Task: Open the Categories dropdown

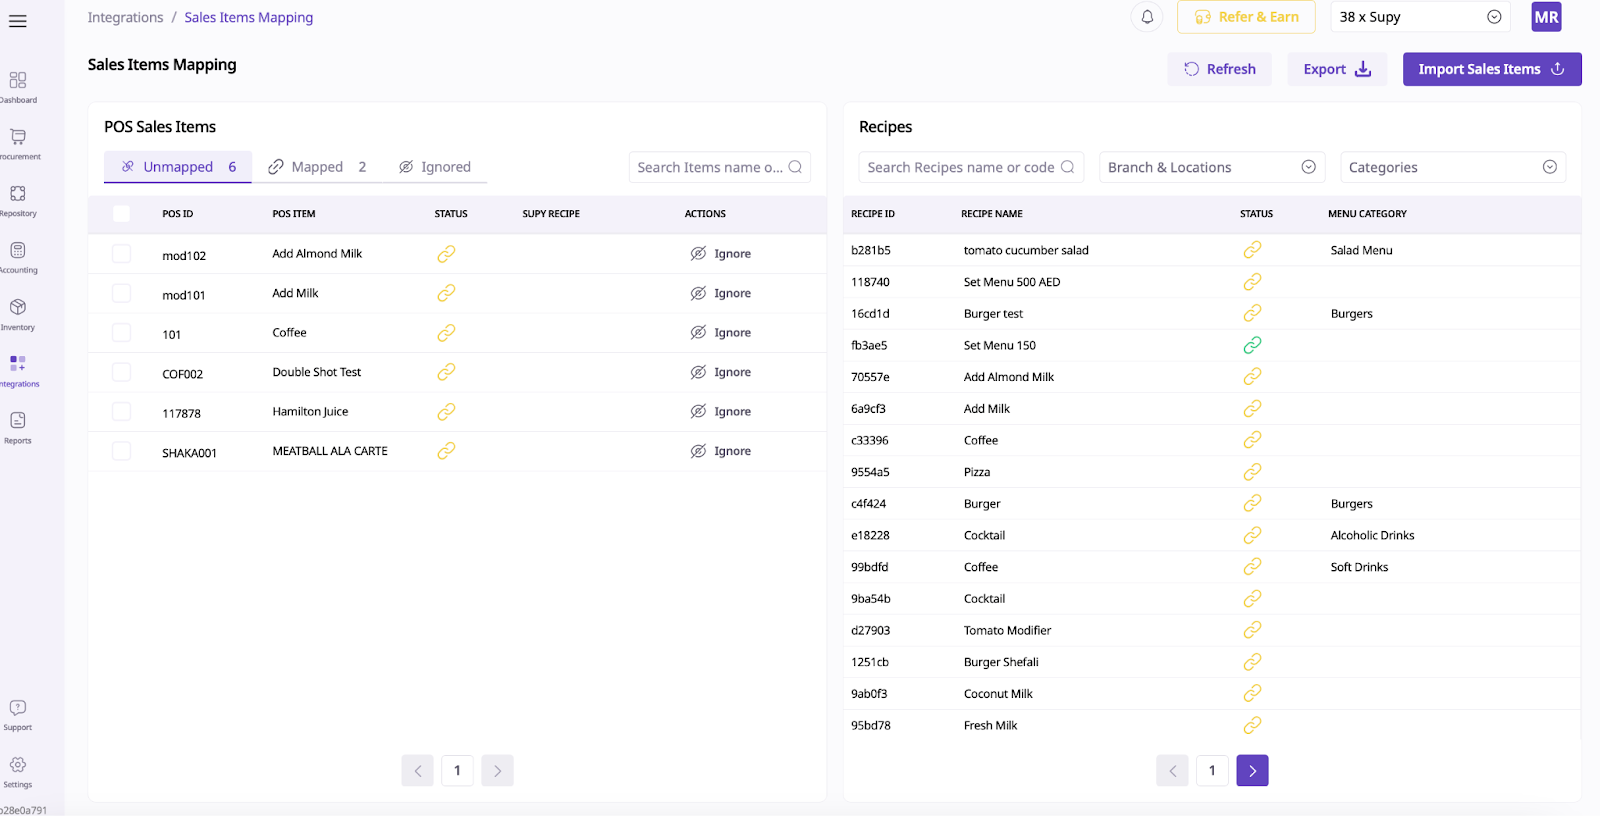Action: click(x=1452, y=167)
